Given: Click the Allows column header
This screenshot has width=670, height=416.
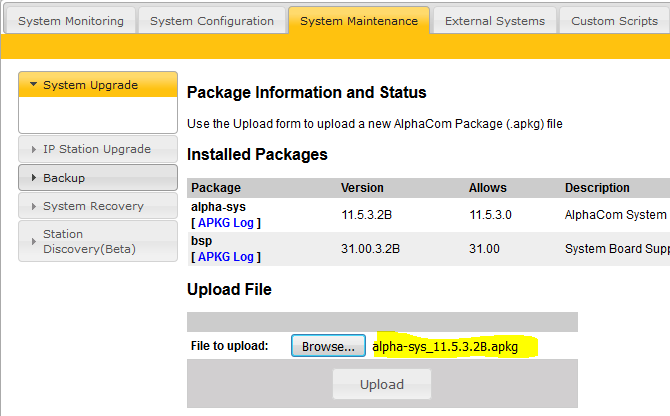Looking at the screenshot, I should (x=488, y=188).
